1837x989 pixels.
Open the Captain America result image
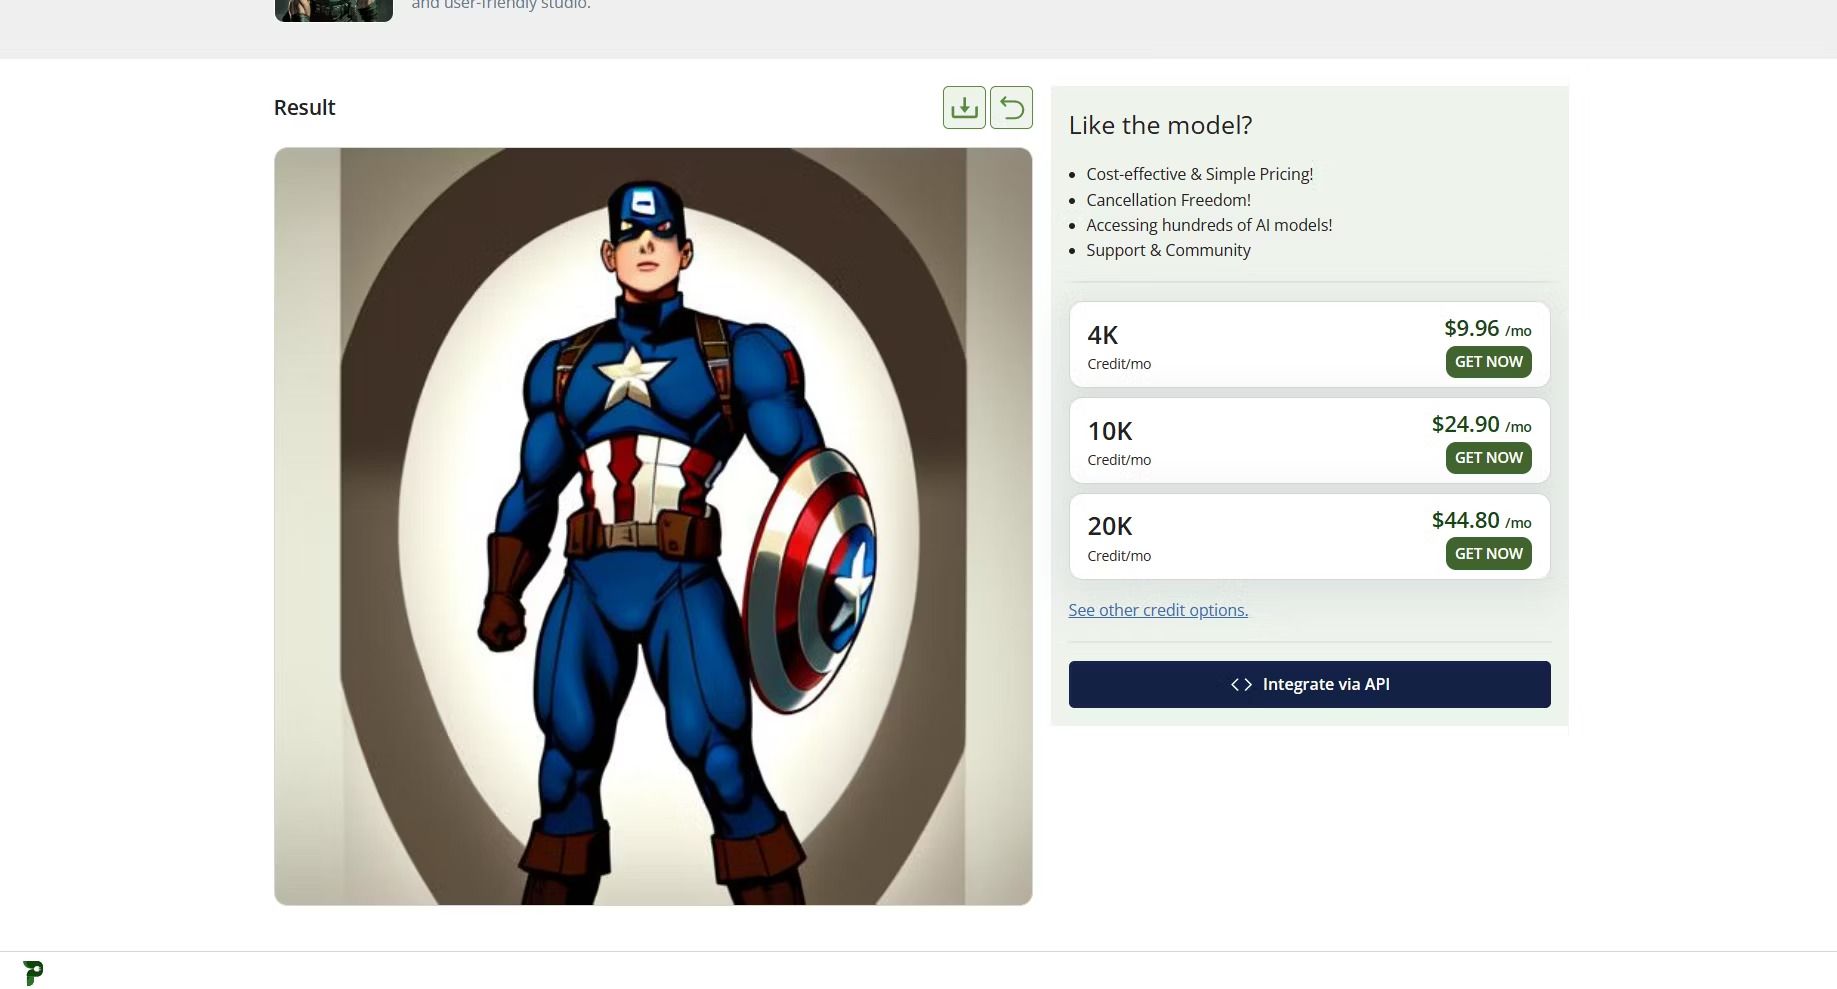point(653,527)
